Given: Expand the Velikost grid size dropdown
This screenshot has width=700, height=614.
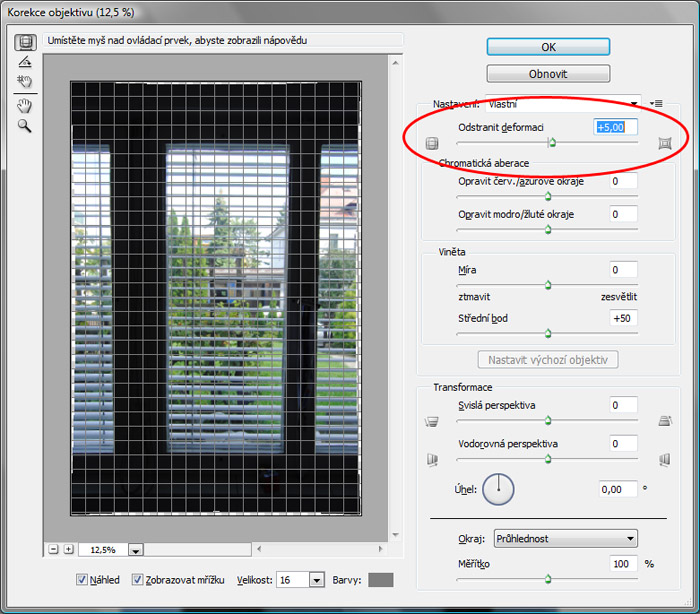Looking at the screenshot, I should pos(317,580).
